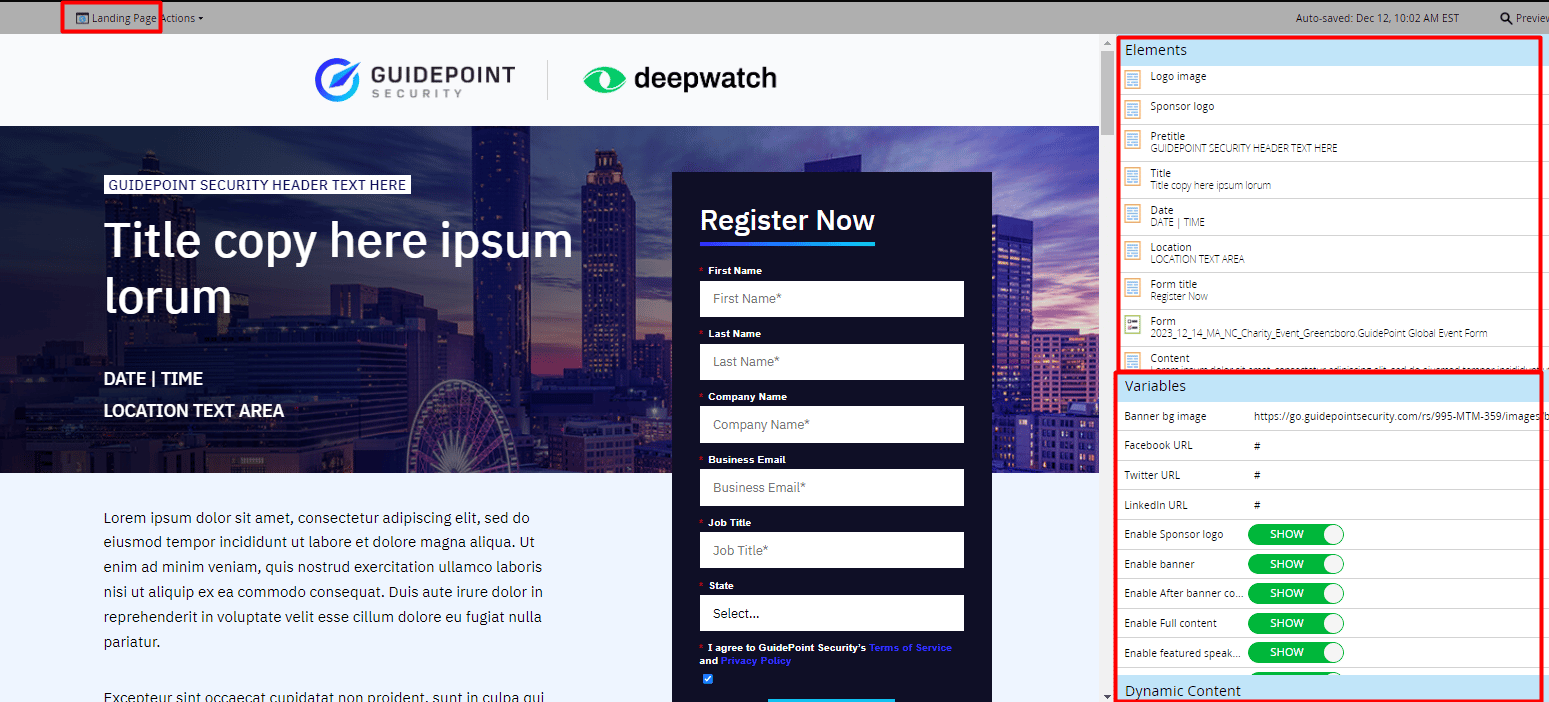Open the Terms of Service link
Viewport: 1549px width, 702px height.
[x=910, y=648]
